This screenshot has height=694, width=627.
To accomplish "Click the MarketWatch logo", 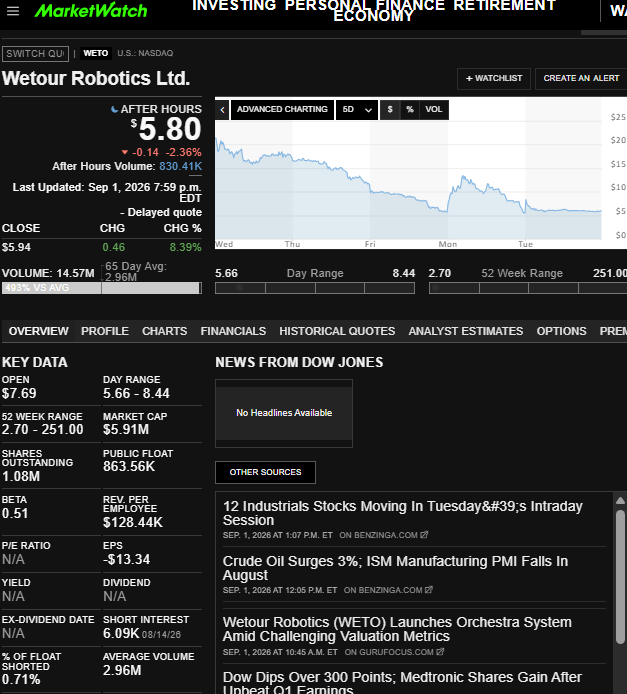I will point(91,10).
